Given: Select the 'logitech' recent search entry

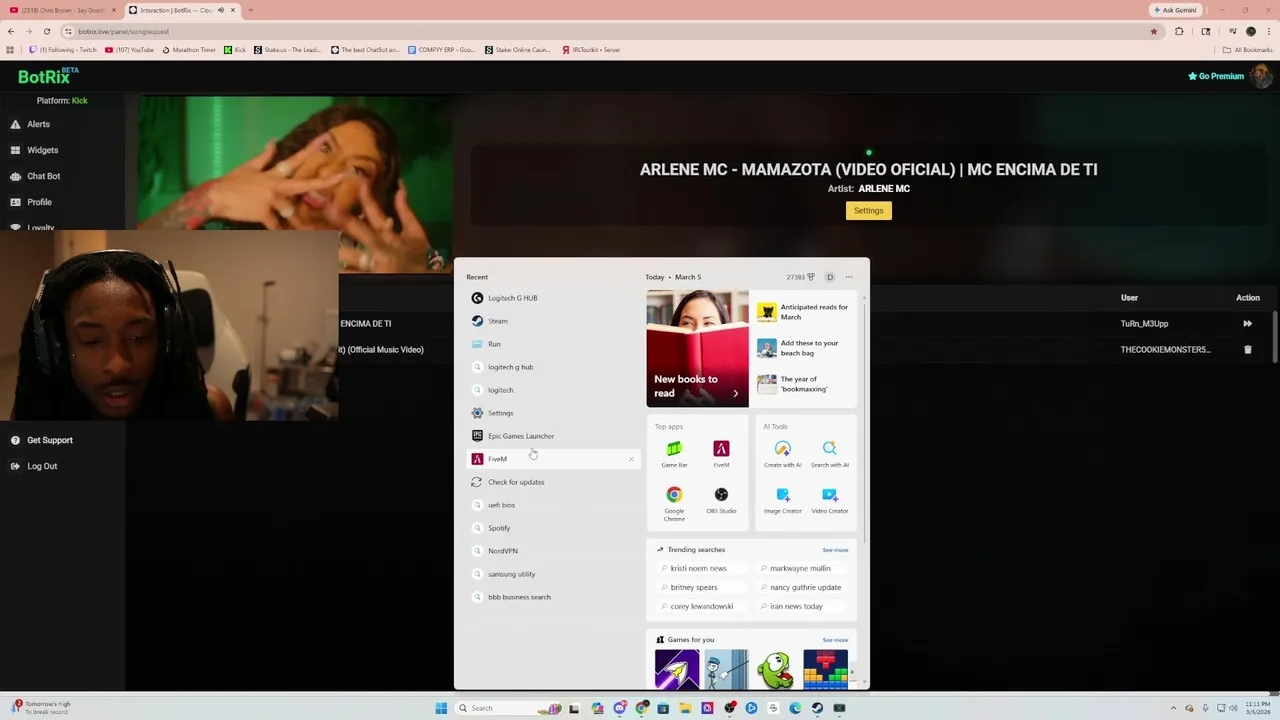Looking at the screenshot, I should 552,390.
